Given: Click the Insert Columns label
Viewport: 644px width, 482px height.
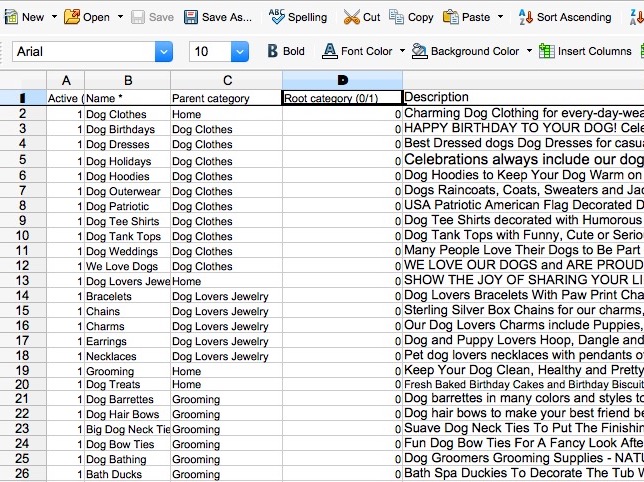Looking at the screenshot, I should 594,51.
